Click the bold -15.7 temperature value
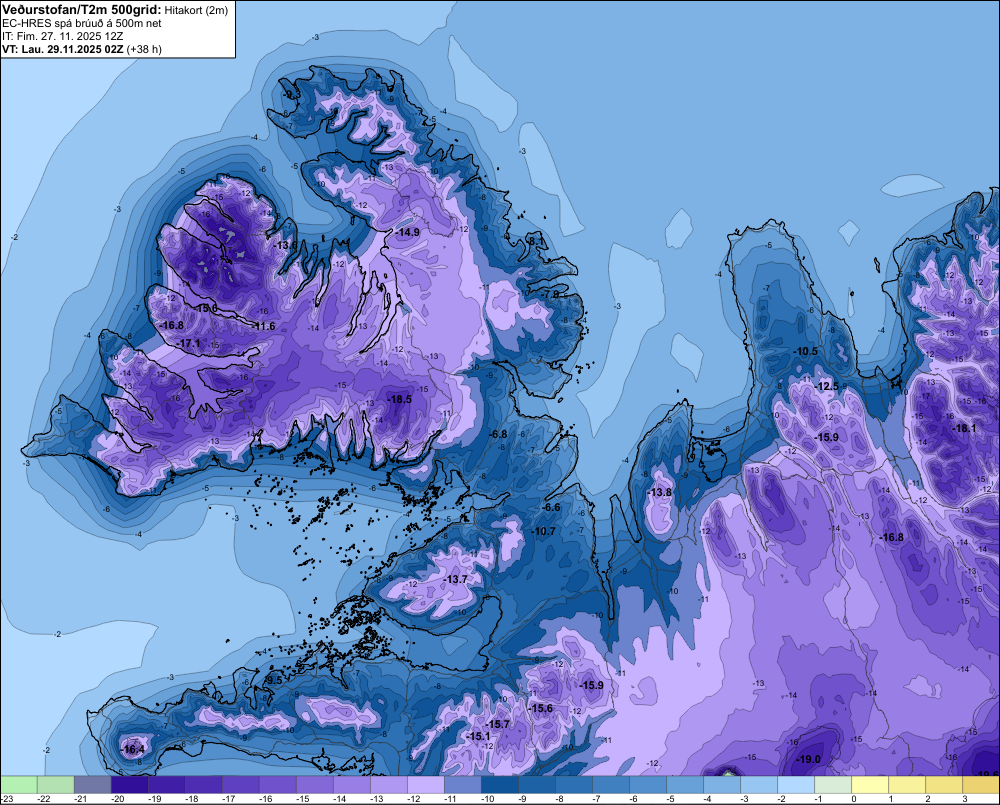Viewport: 1000px width, 805px height. [x=497, y=724]
